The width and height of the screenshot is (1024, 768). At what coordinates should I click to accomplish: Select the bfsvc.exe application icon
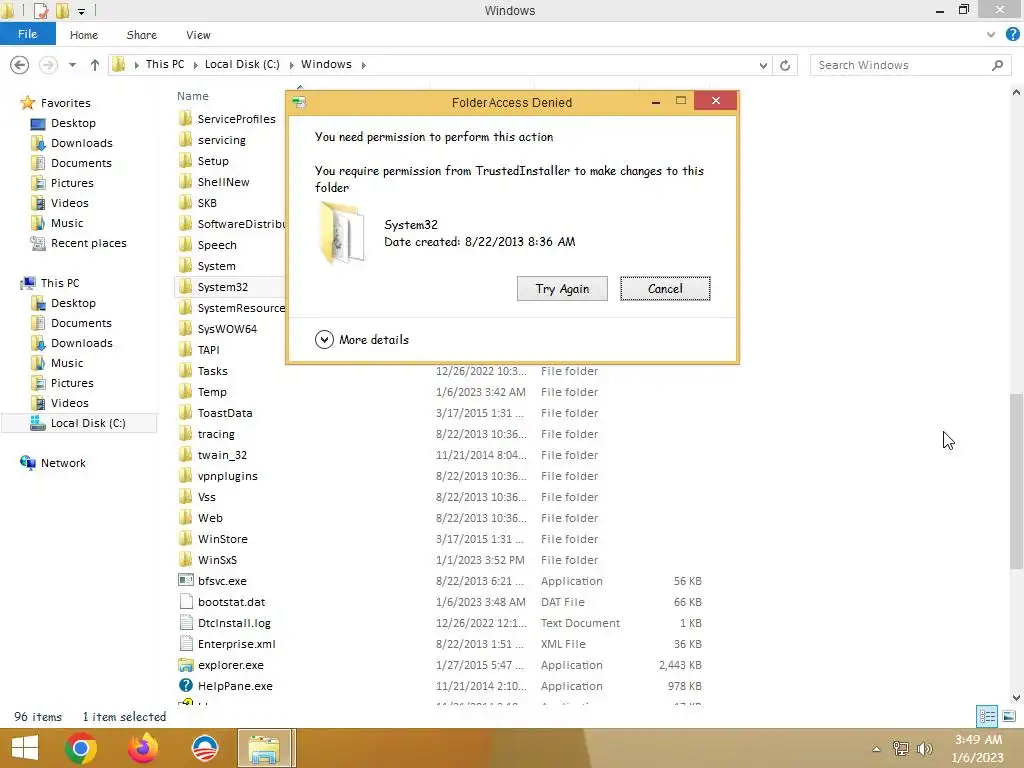185,580
